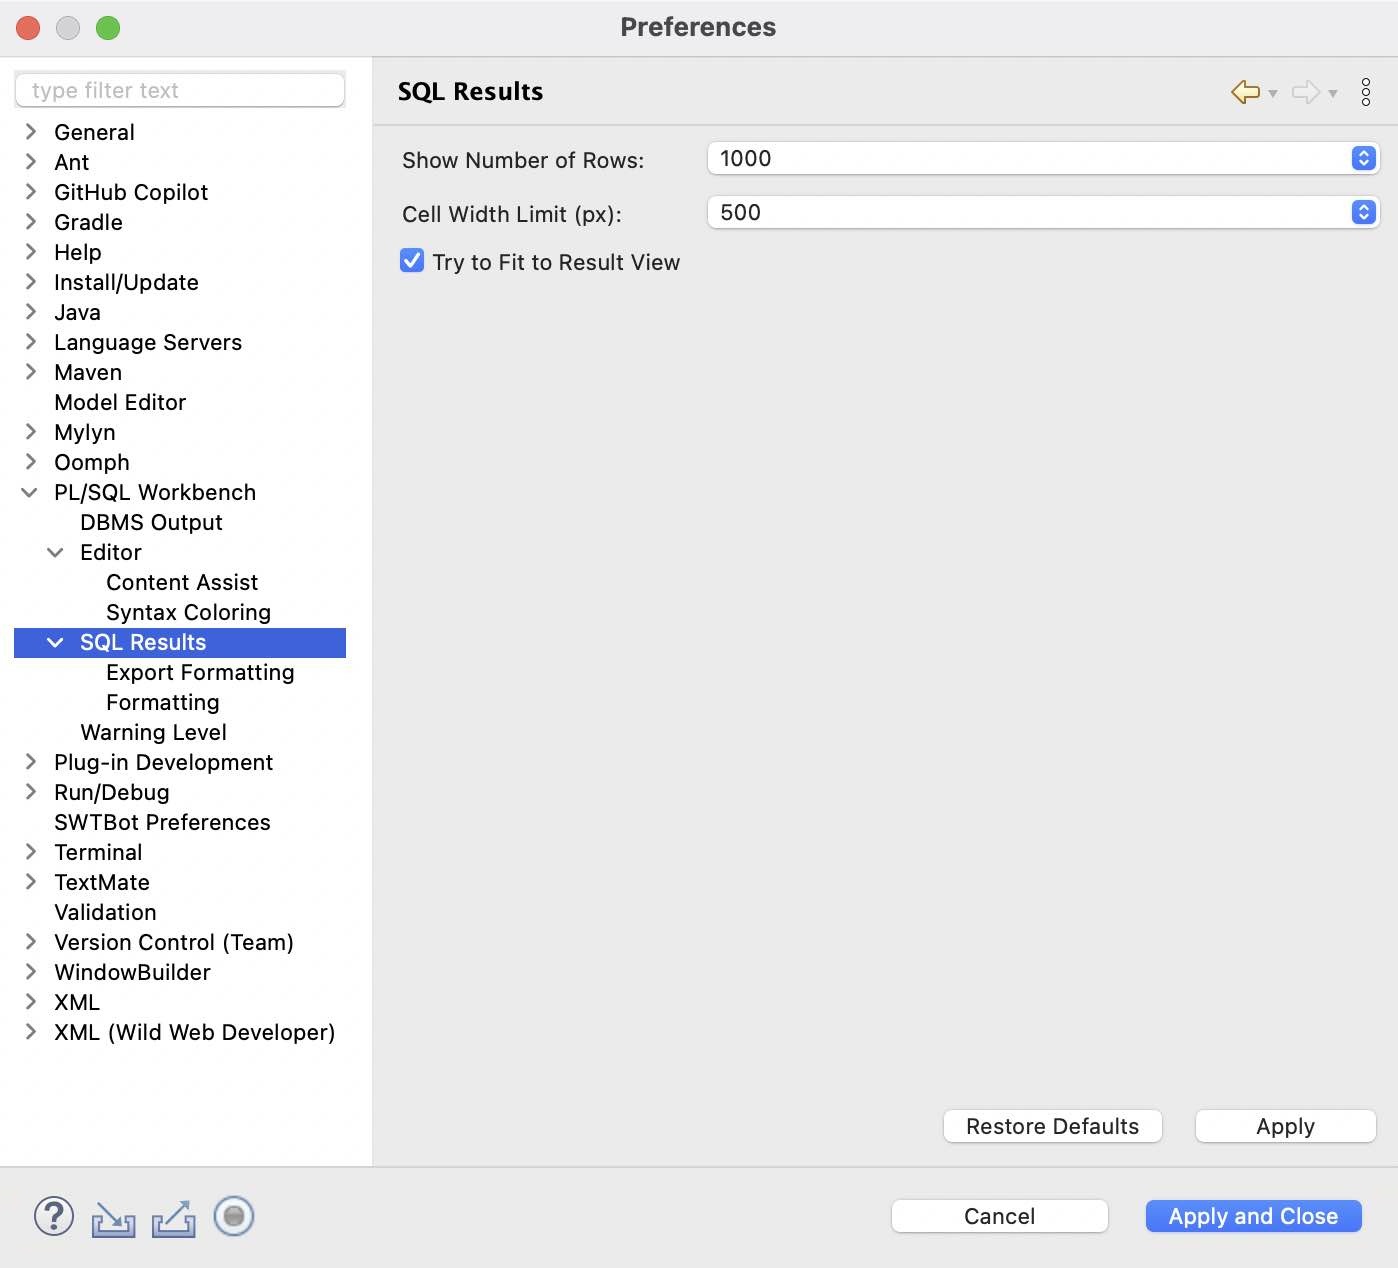Click the Oomph preference recorder icon
This screenshot has height=1268, width=1398.
click(233, 1217)
